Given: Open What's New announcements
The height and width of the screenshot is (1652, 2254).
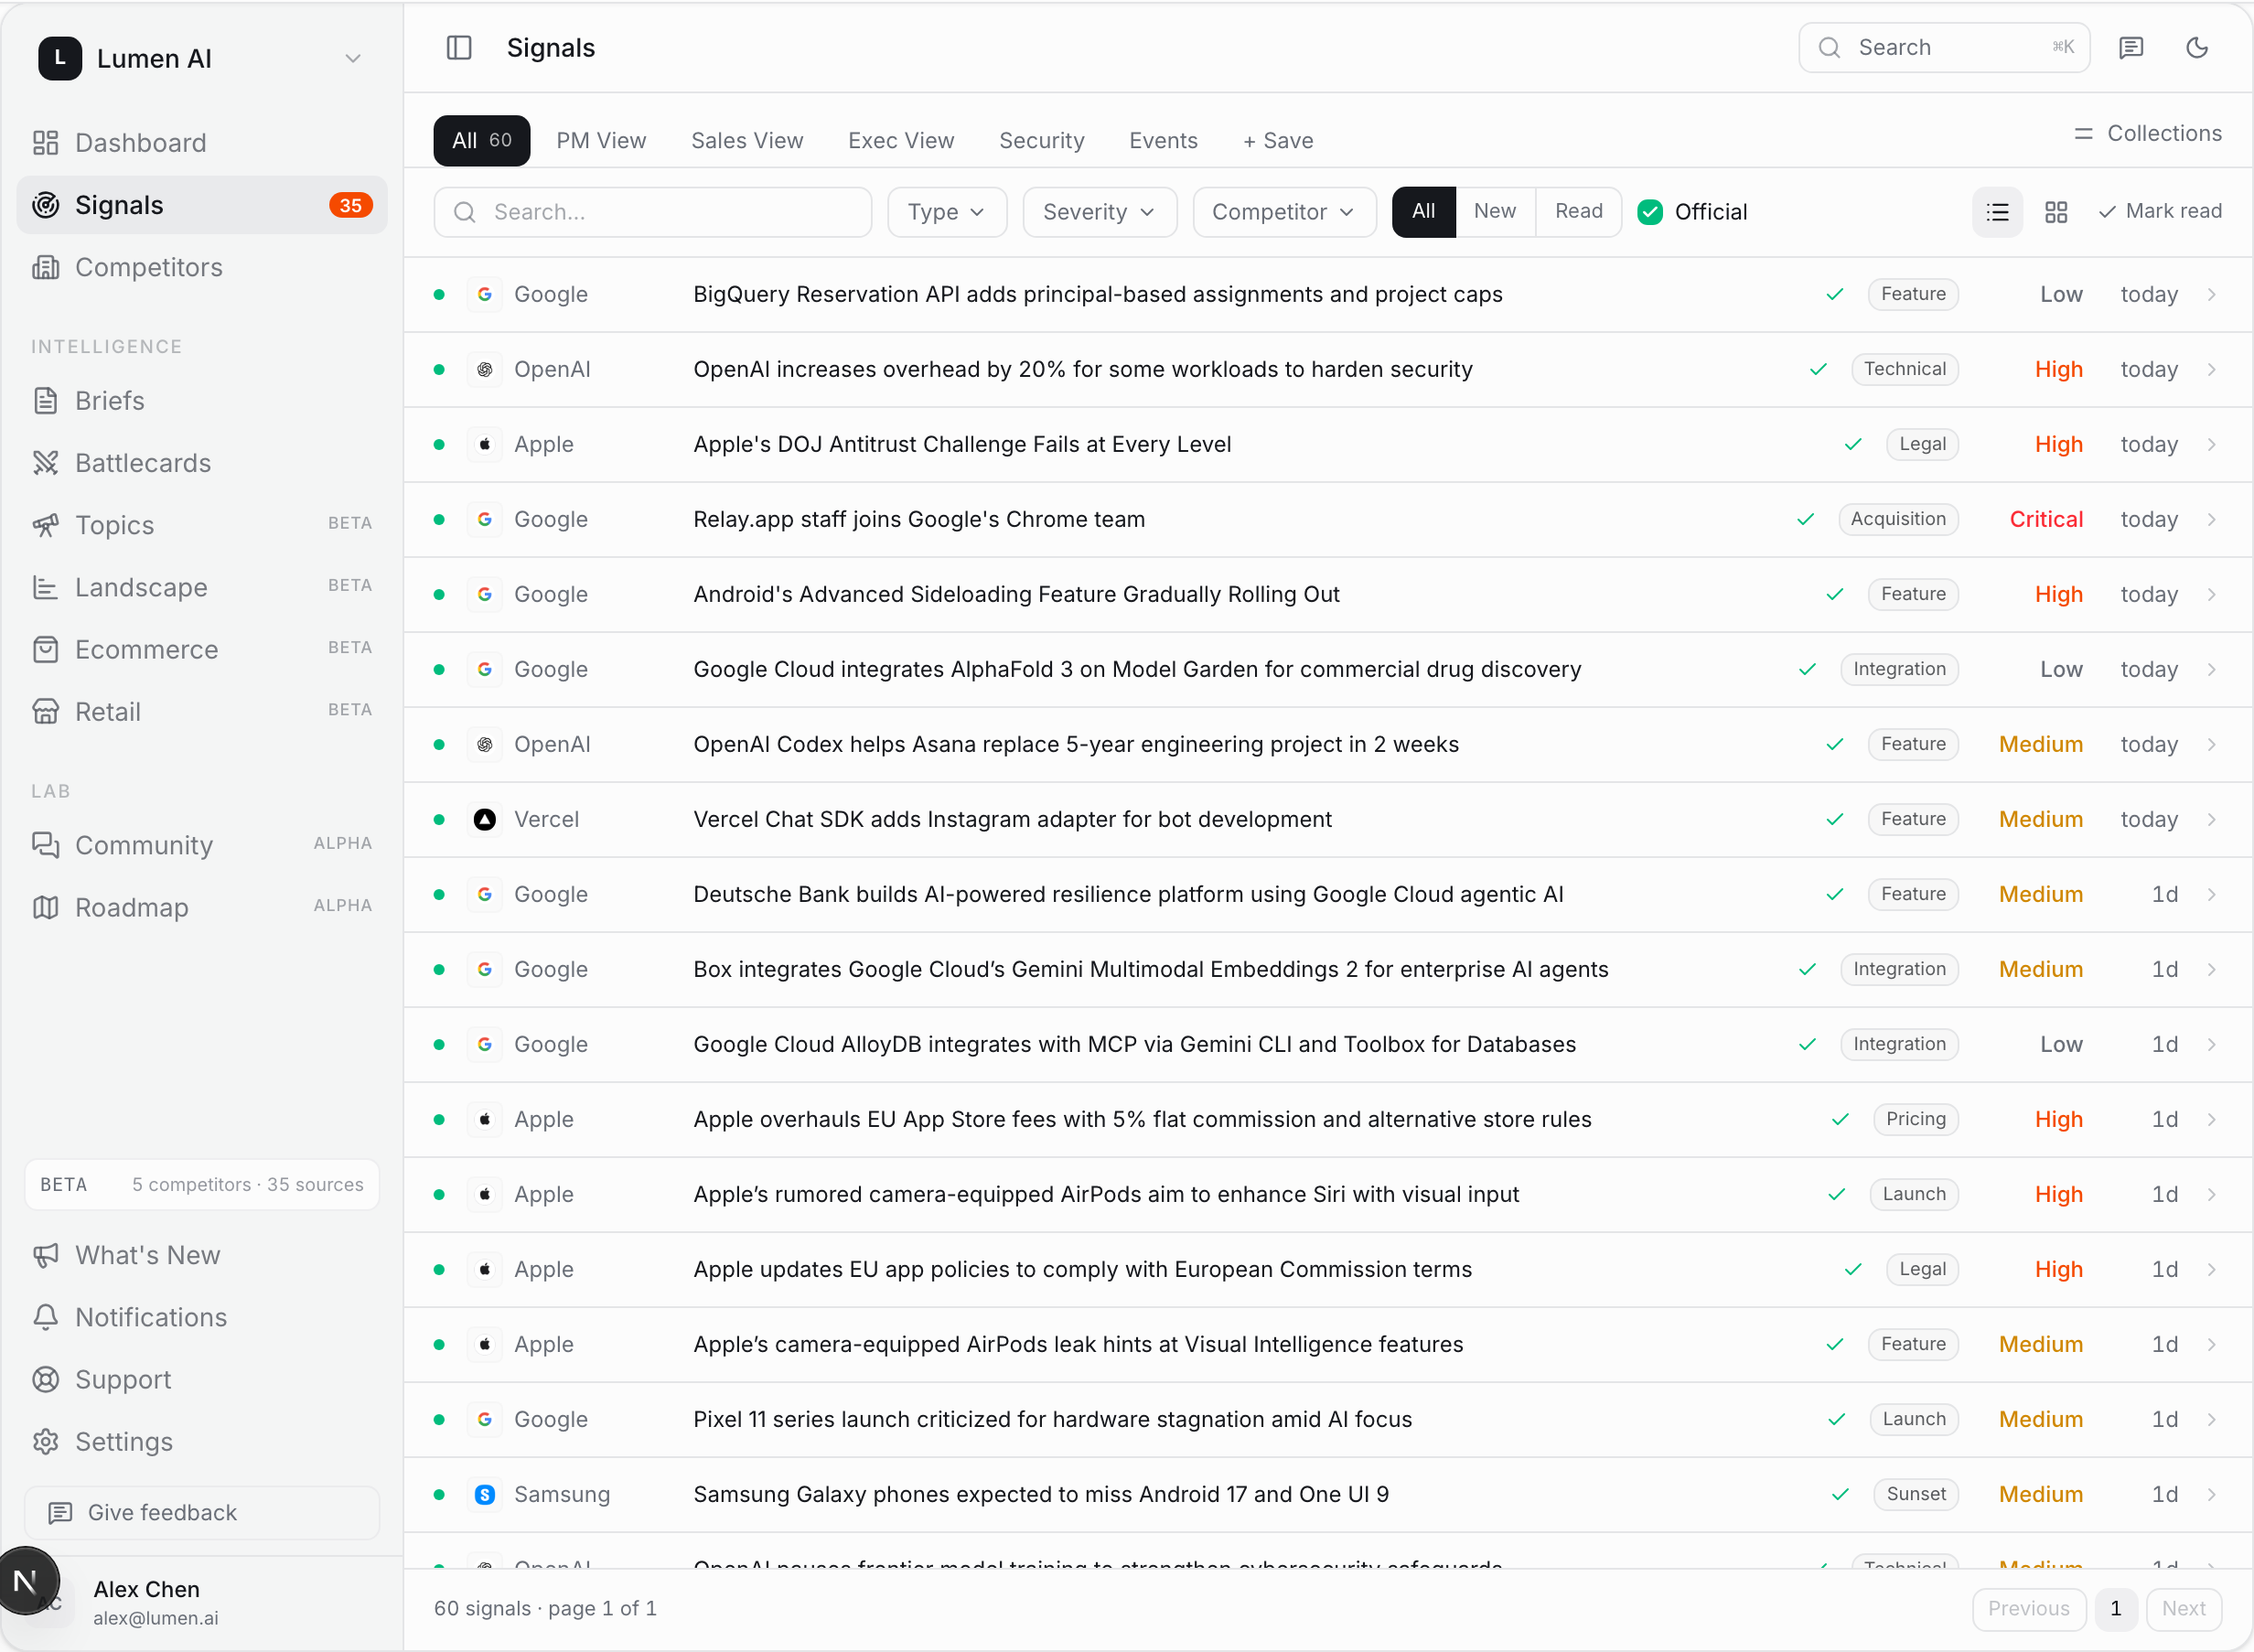Looking at the screenshot, I should pos(202,1255).
